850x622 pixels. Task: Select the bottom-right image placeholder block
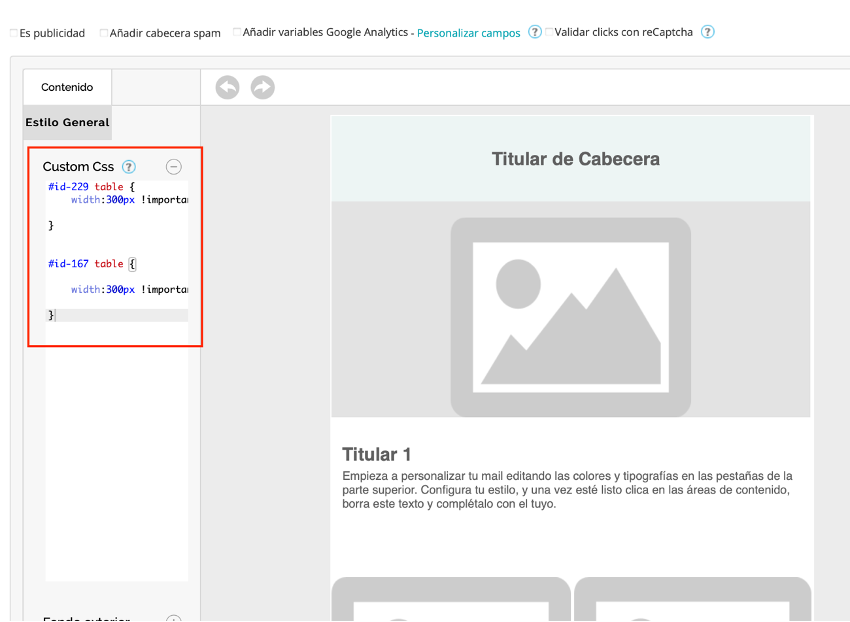[692, 599]
